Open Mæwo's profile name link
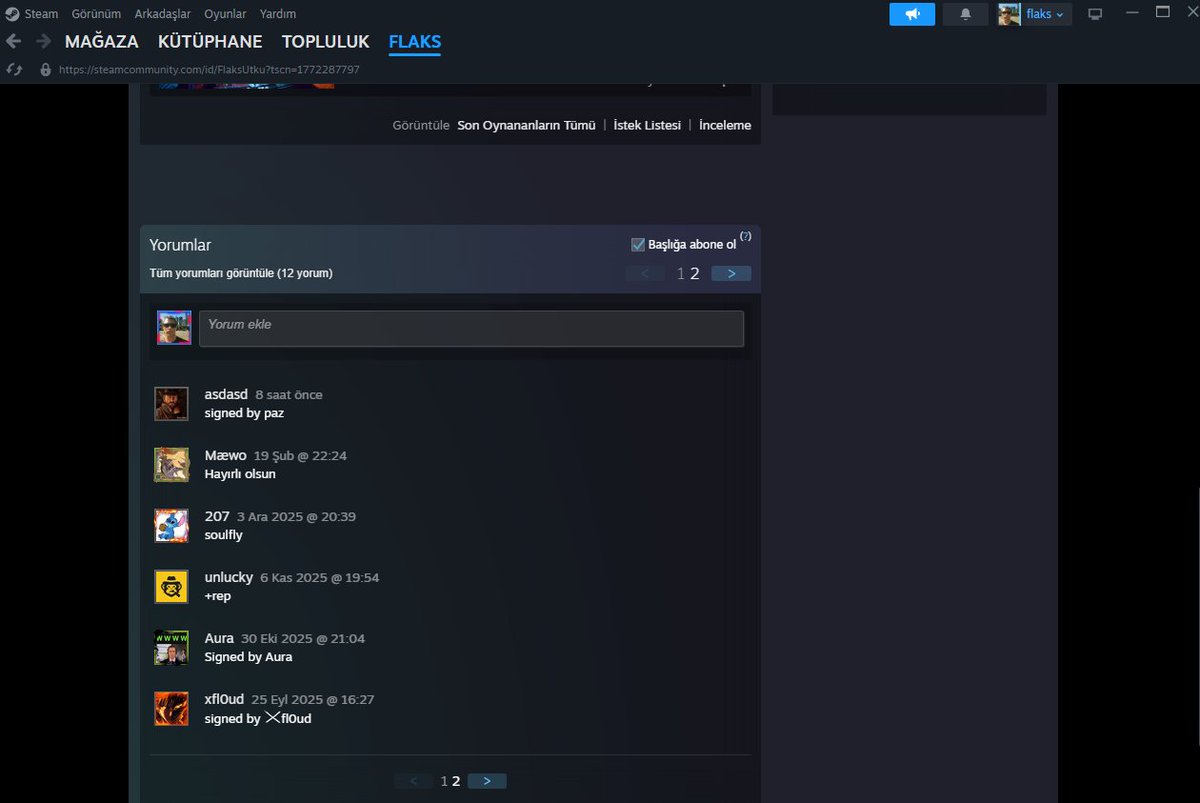 [x=225, y=455]
